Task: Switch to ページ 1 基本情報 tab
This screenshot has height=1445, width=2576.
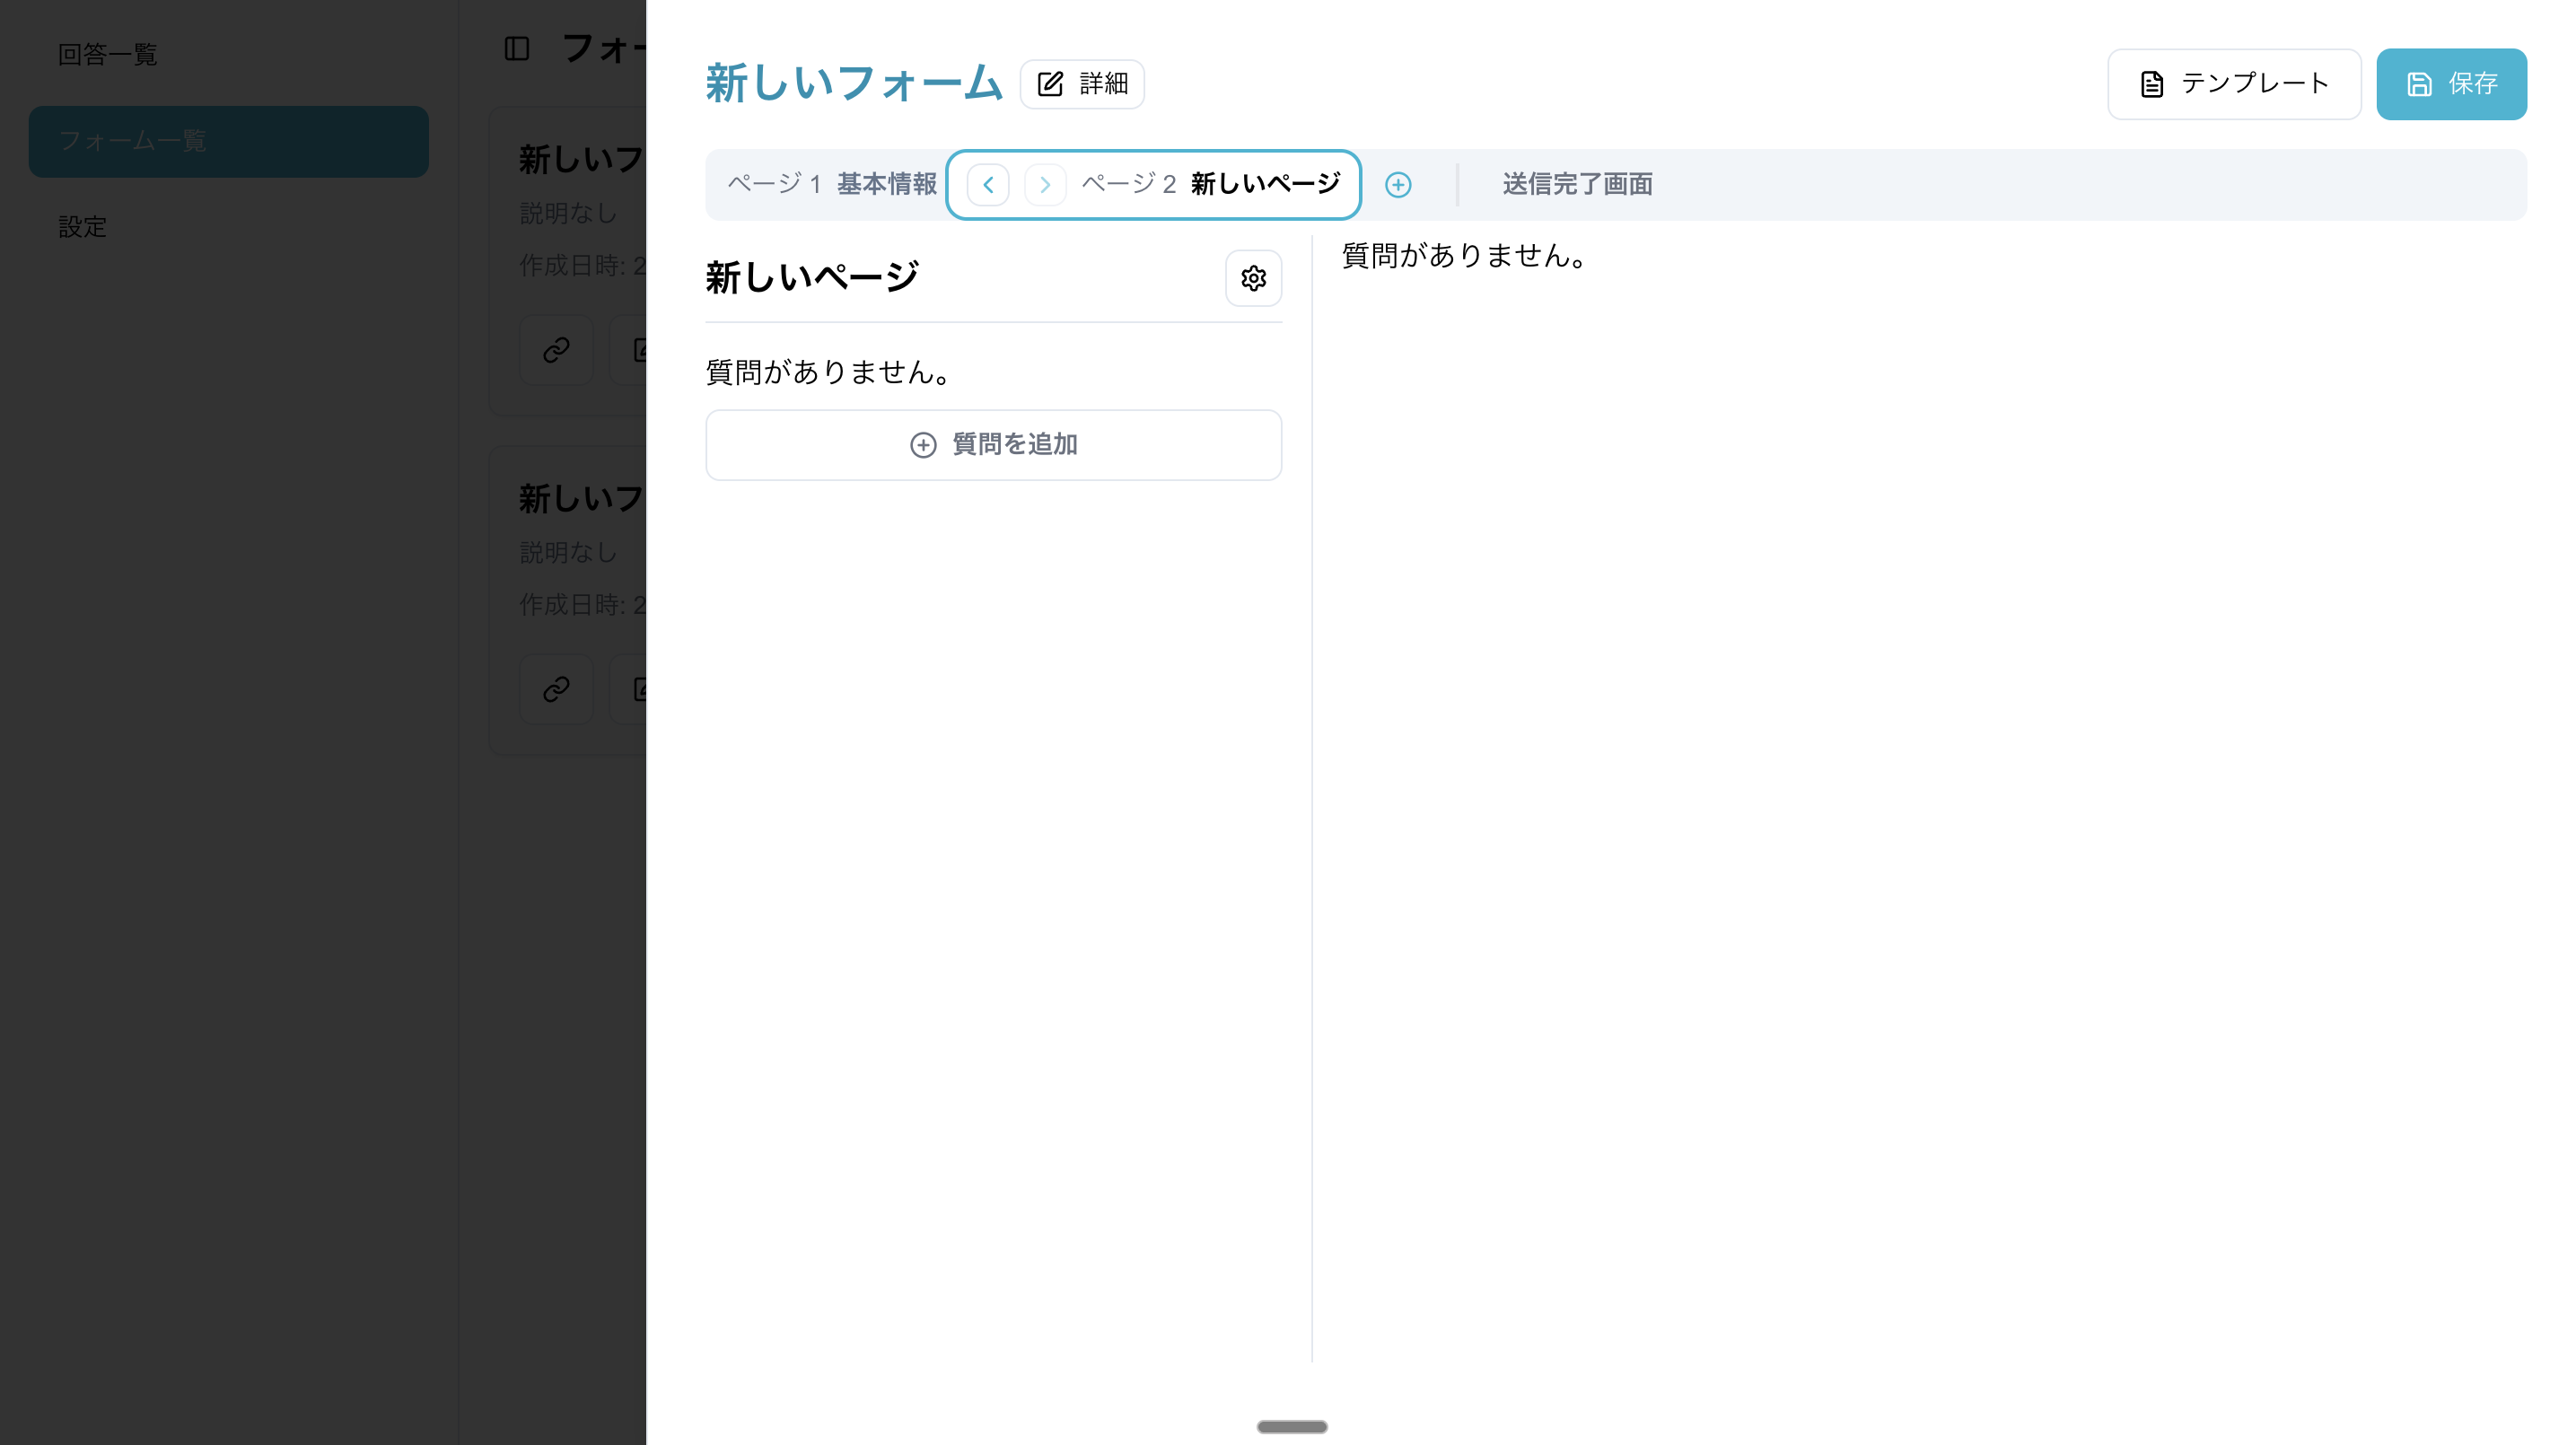Action: 831,184
